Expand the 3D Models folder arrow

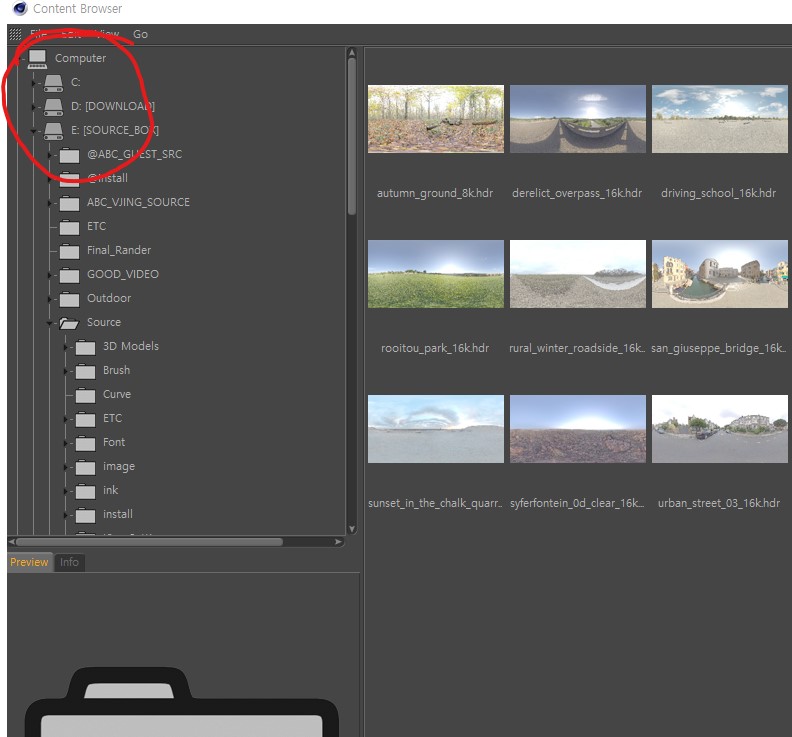tap(66, 347)
